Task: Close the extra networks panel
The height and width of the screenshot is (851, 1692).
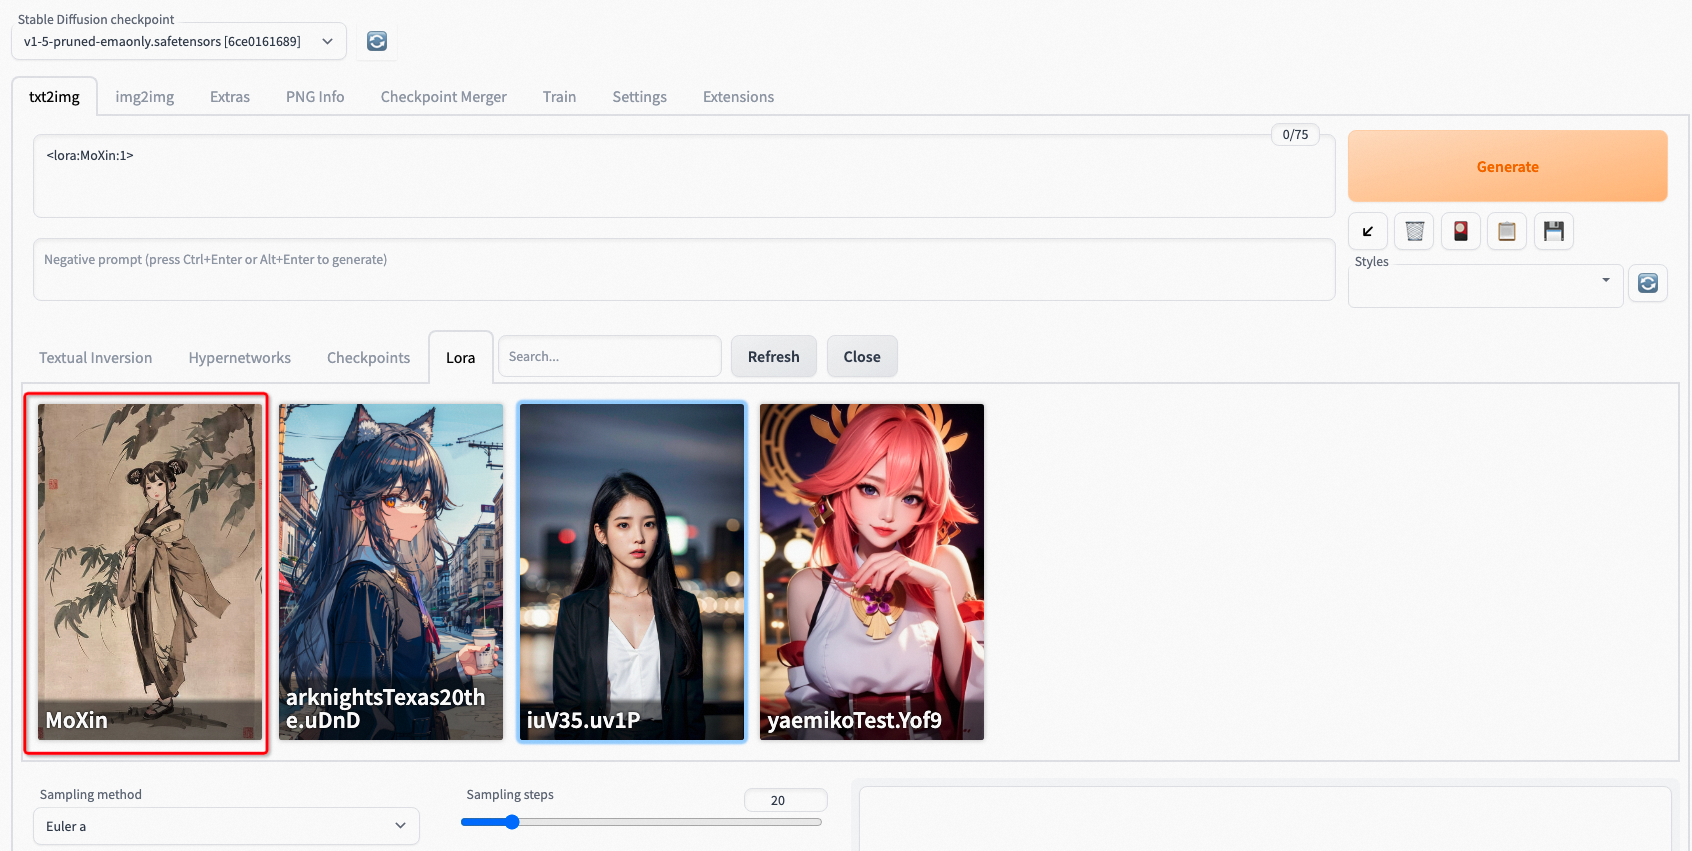Action: tap(861, 357)
